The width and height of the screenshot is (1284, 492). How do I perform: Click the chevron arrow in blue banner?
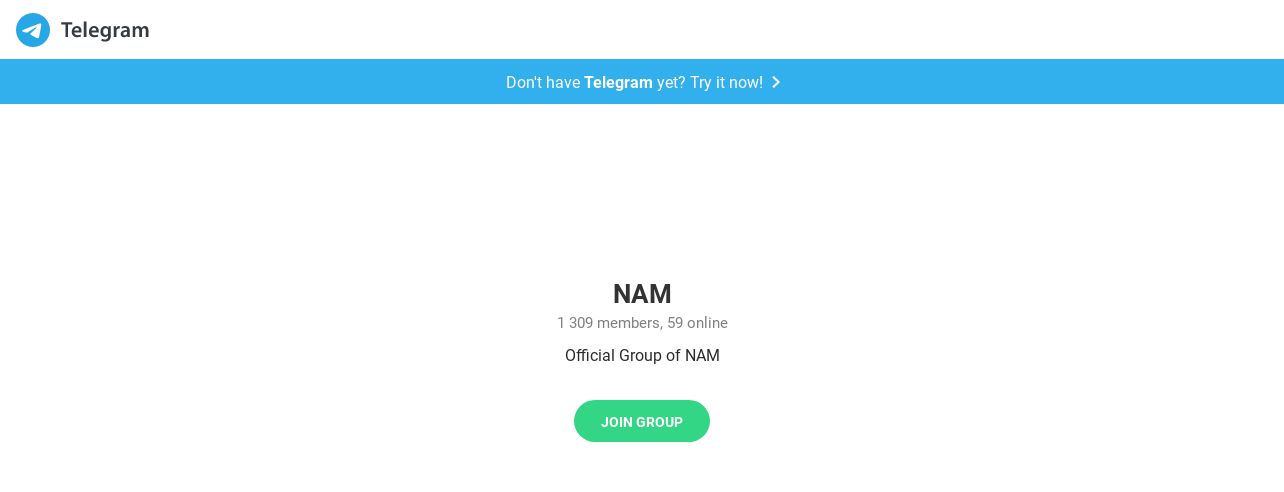pyautogui.click(x=776, y=82)
